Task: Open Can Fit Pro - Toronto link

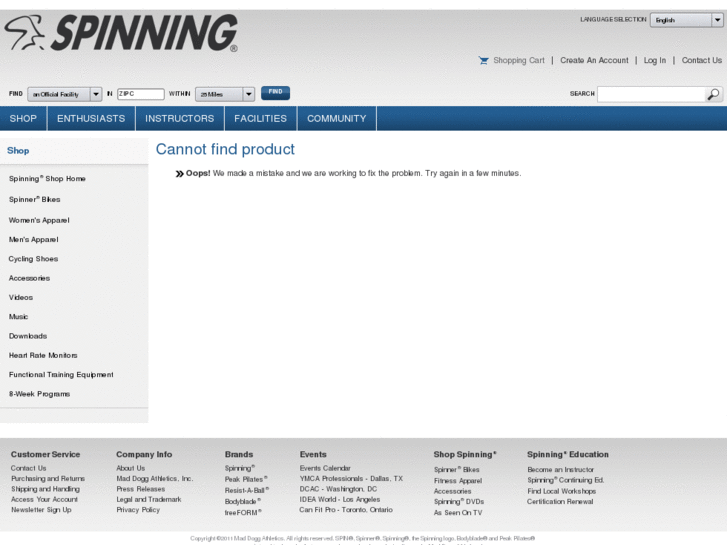Action: tap(346, 510)
